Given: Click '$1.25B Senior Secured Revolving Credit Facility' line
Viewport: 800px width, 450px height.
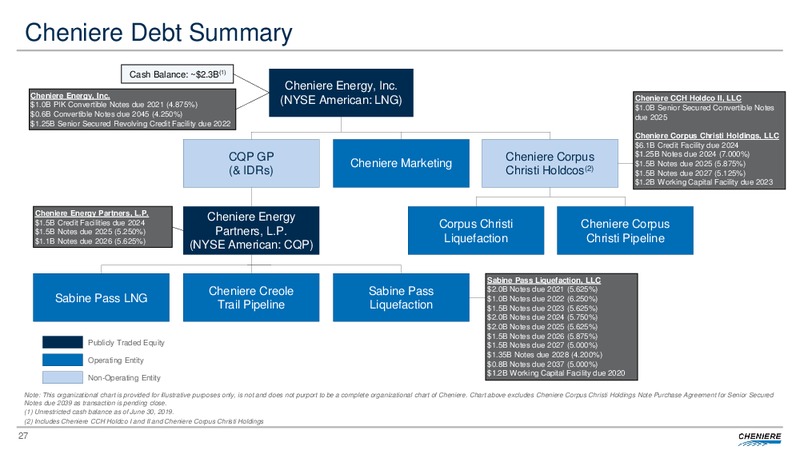Looking at the screenshot, I should point(130,123).
